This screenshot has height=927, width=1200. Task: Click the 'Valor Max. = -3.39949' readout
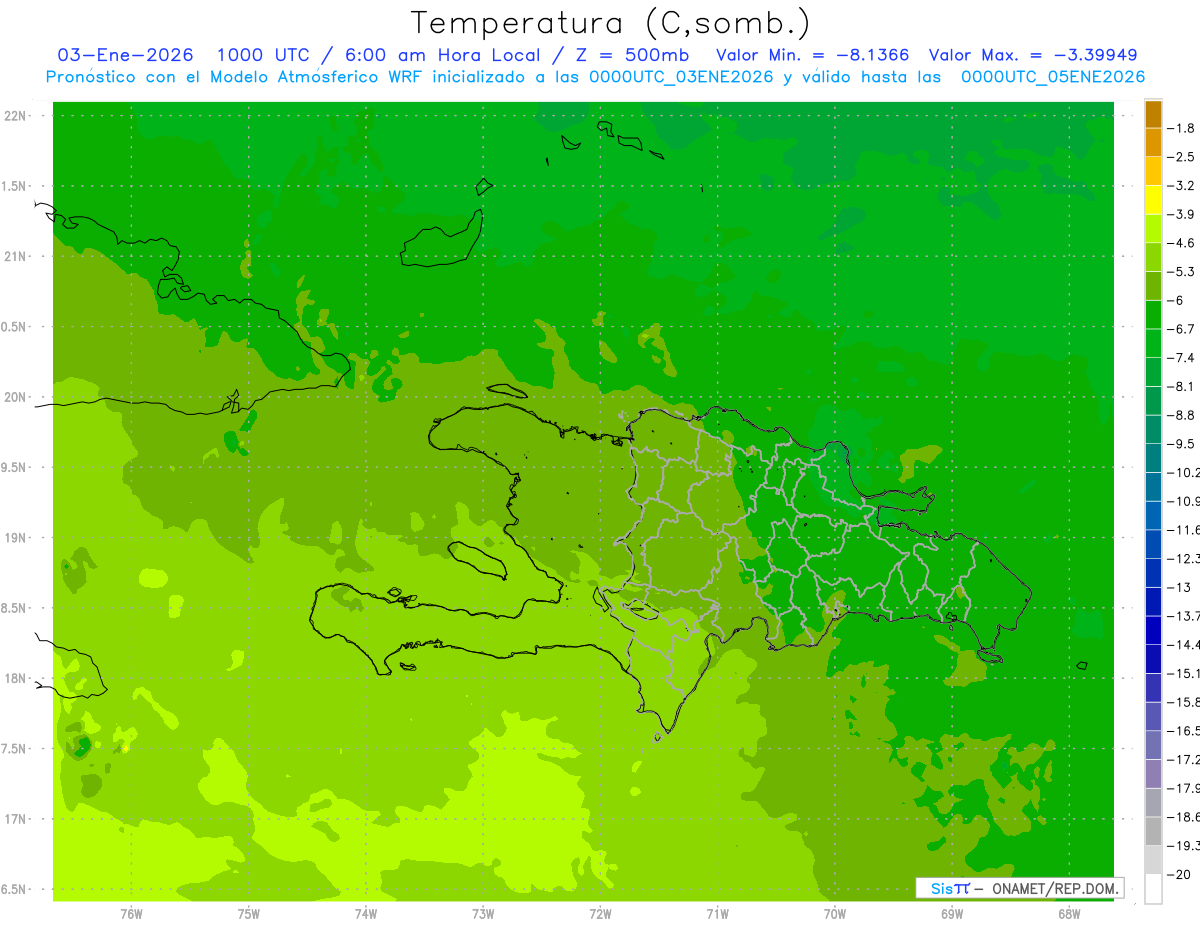pyautogui.click(x=1033, y=55)
